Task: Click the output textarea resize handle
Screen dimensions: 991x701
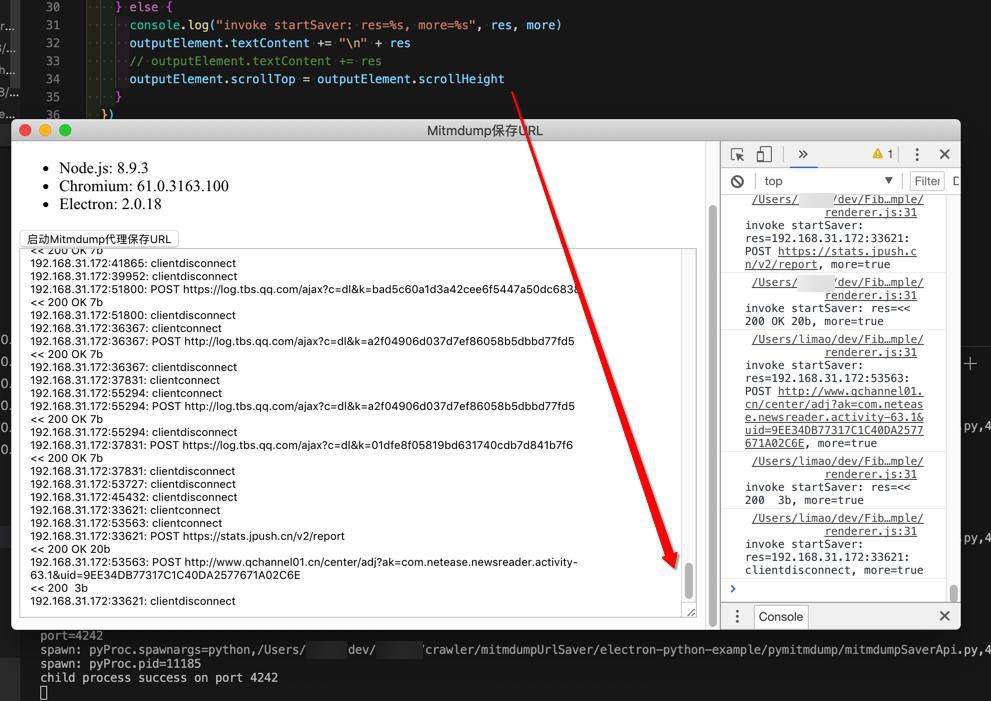Action: pyautogui.click(x=691, y=612)
